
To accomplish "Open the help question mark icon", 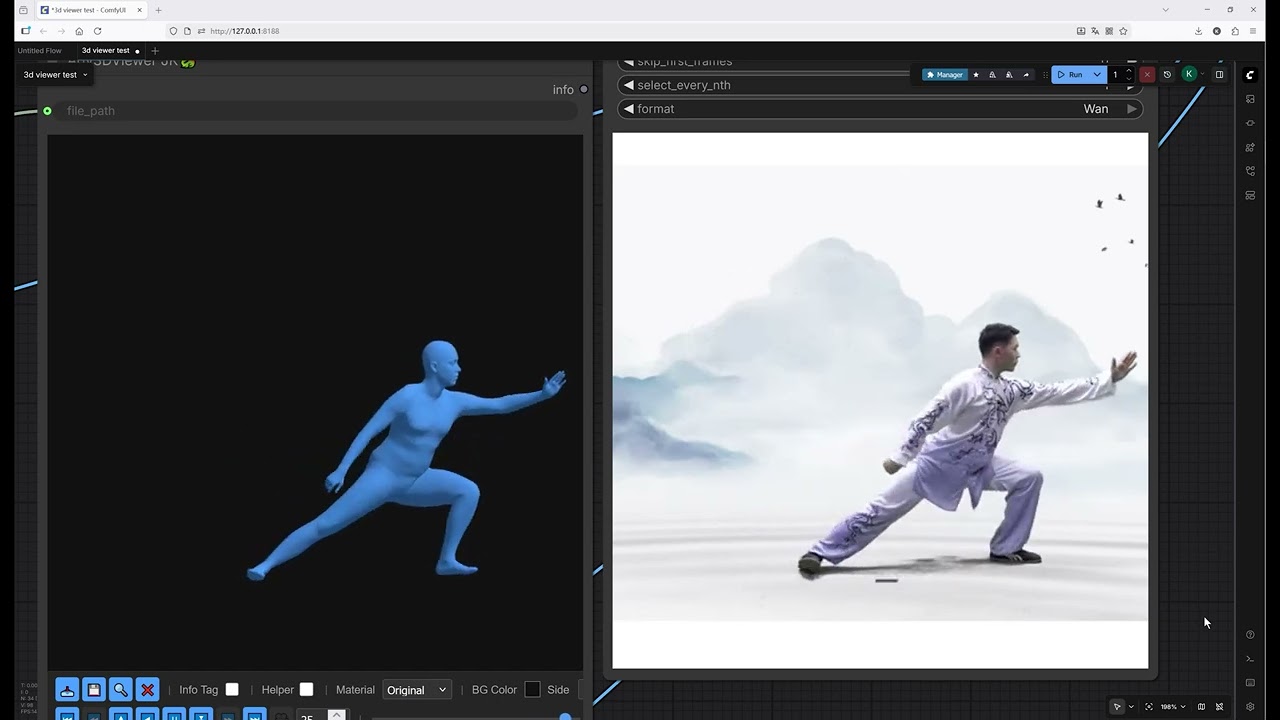I will 1250,635.
